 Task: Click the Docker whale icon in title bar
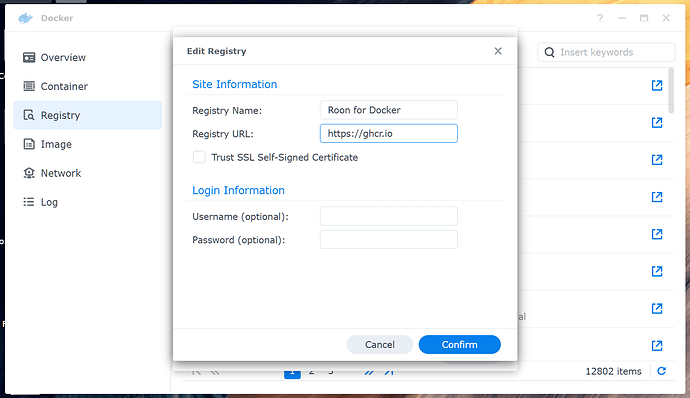click(26, 18)
